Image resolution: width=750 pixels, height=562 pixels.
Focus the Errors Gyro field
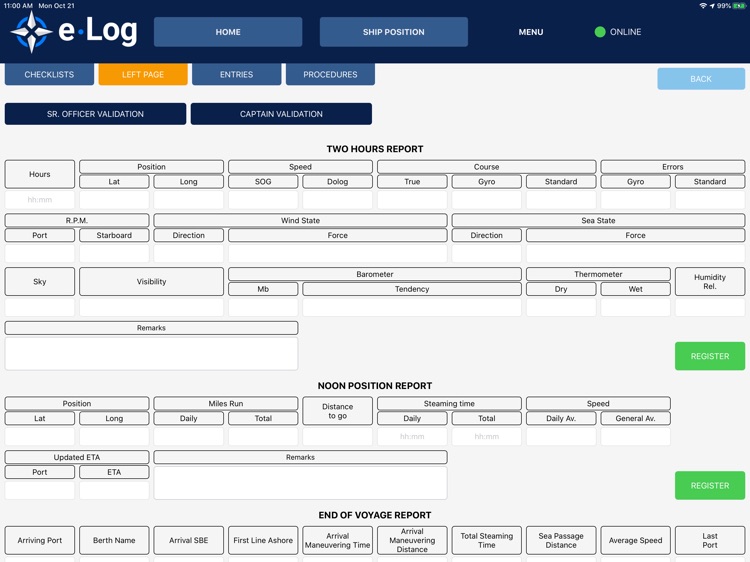(x=636, y=199)
